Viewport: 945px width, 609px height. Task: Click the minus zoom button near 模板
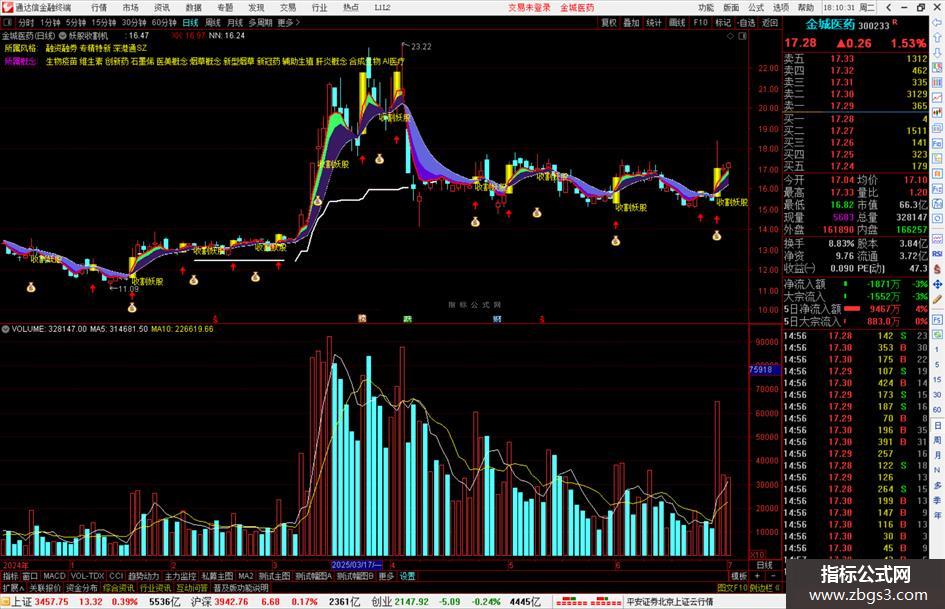click(773, 576)
